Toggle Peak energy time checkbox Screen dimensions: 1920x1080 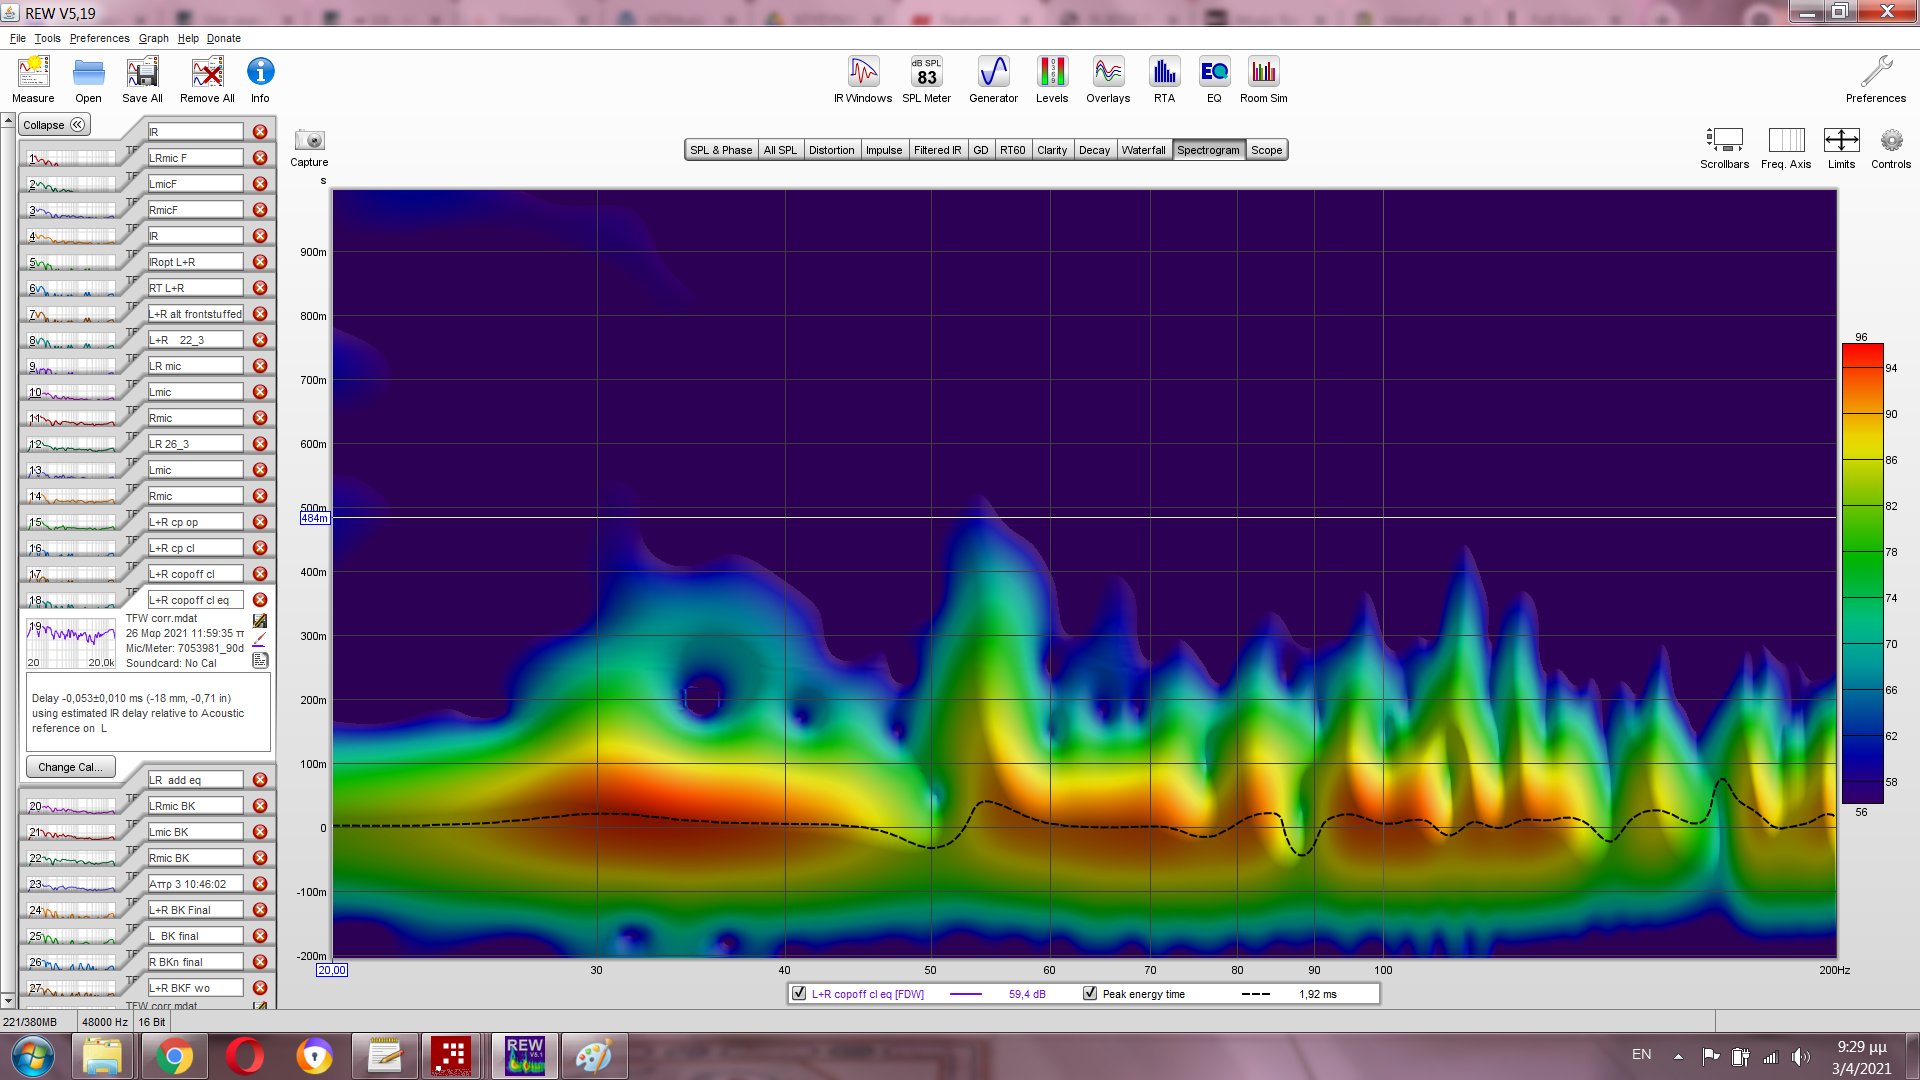[1090, 993]
